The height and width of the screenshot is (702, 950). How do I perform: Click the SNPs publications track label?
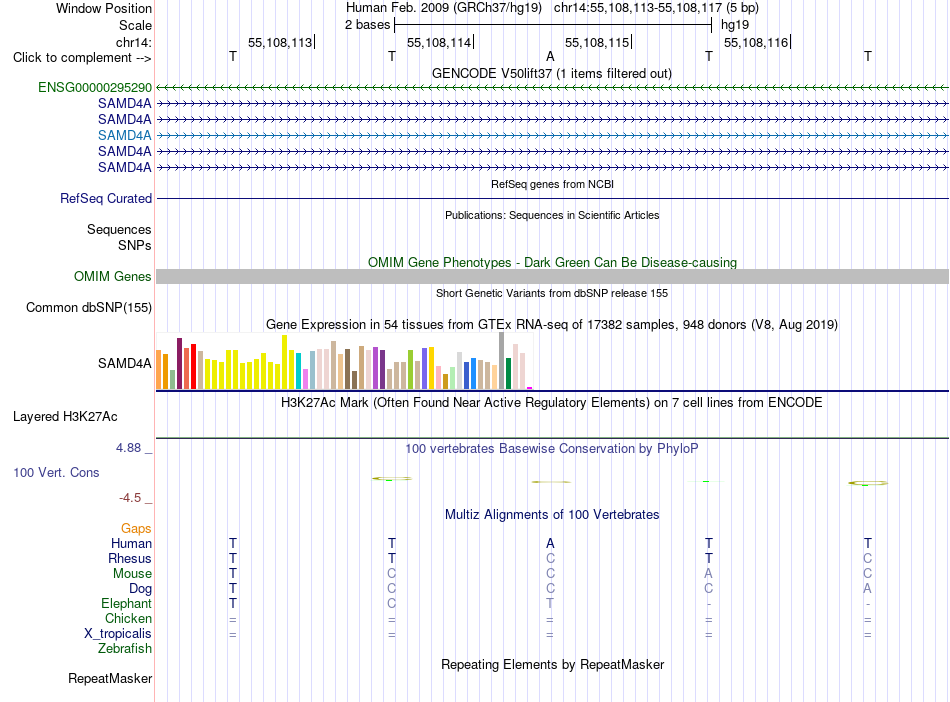[x=135, y=245]
